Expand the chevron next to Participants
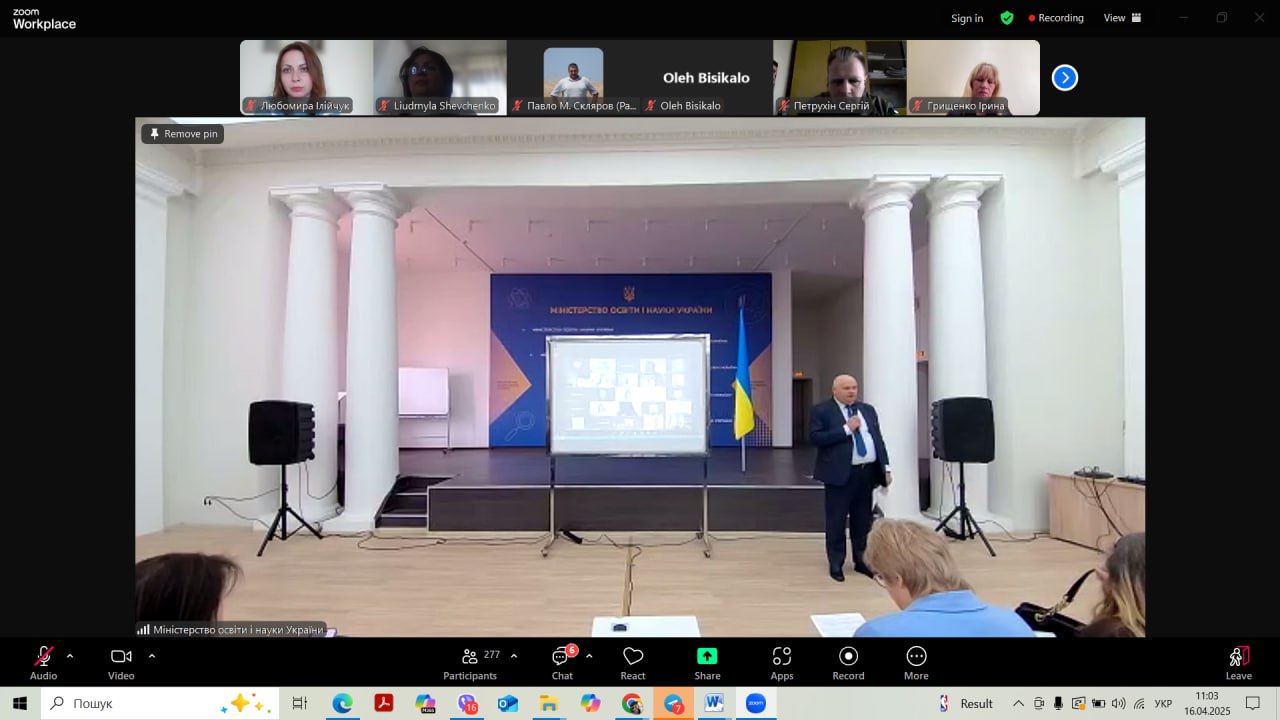Screen dimensions: 1280x720 pyautogui.click(x=514, y=656)
